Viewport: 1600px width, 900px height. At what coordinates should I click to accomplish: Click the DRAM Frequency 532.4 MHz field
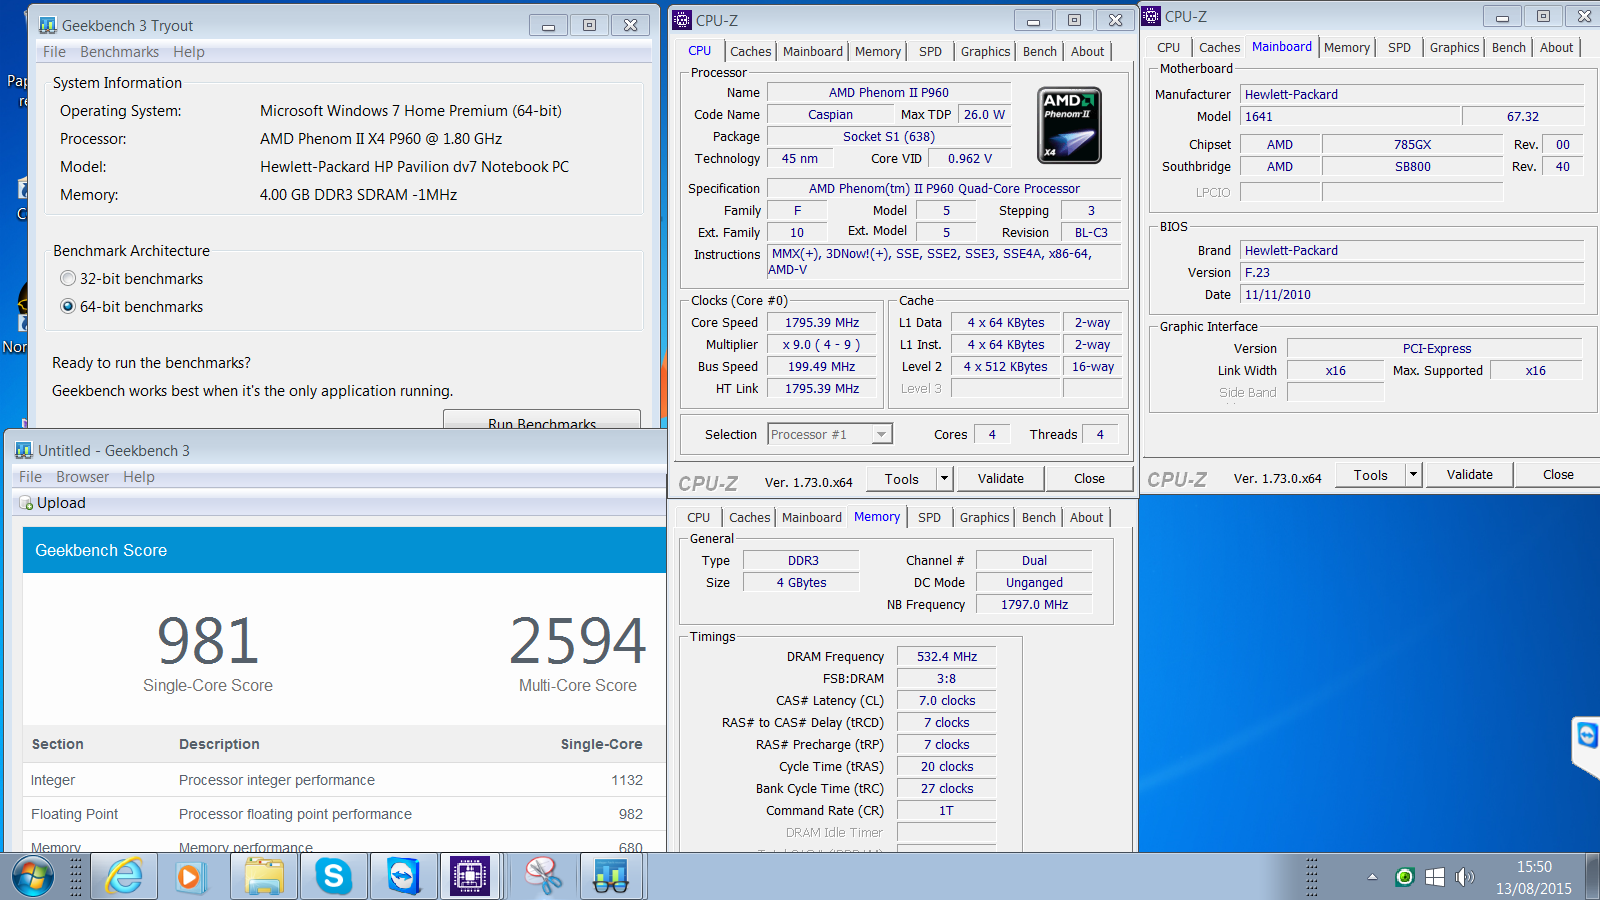tap(946, 656)
